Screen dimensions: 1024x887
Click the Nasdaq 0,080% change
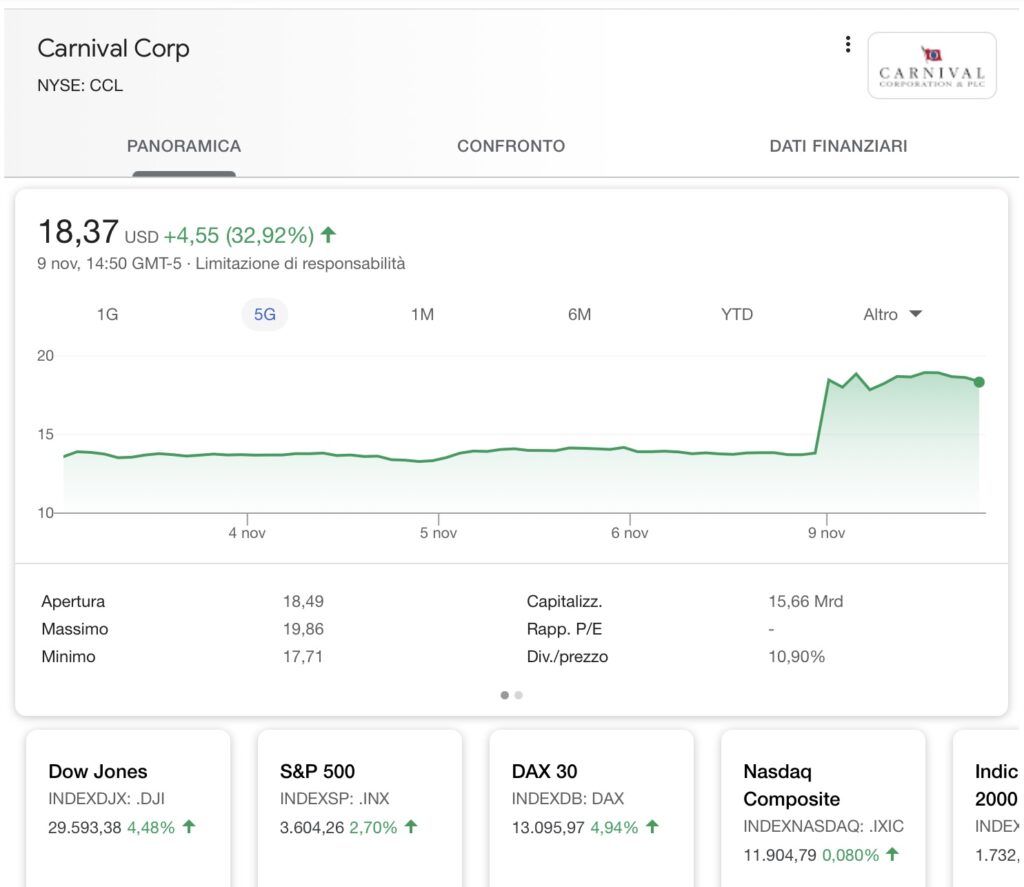850,855
